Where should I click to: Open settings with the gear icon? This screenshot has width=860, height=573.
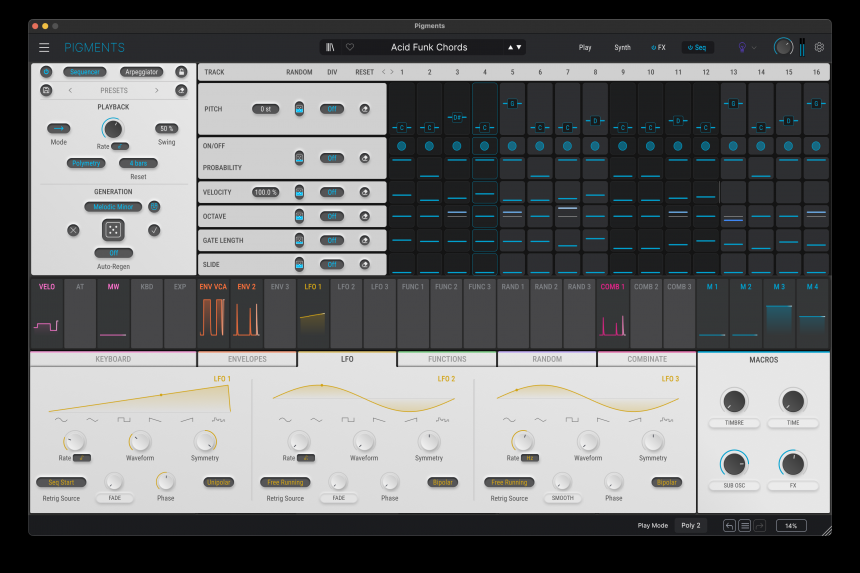click(819, 47)
